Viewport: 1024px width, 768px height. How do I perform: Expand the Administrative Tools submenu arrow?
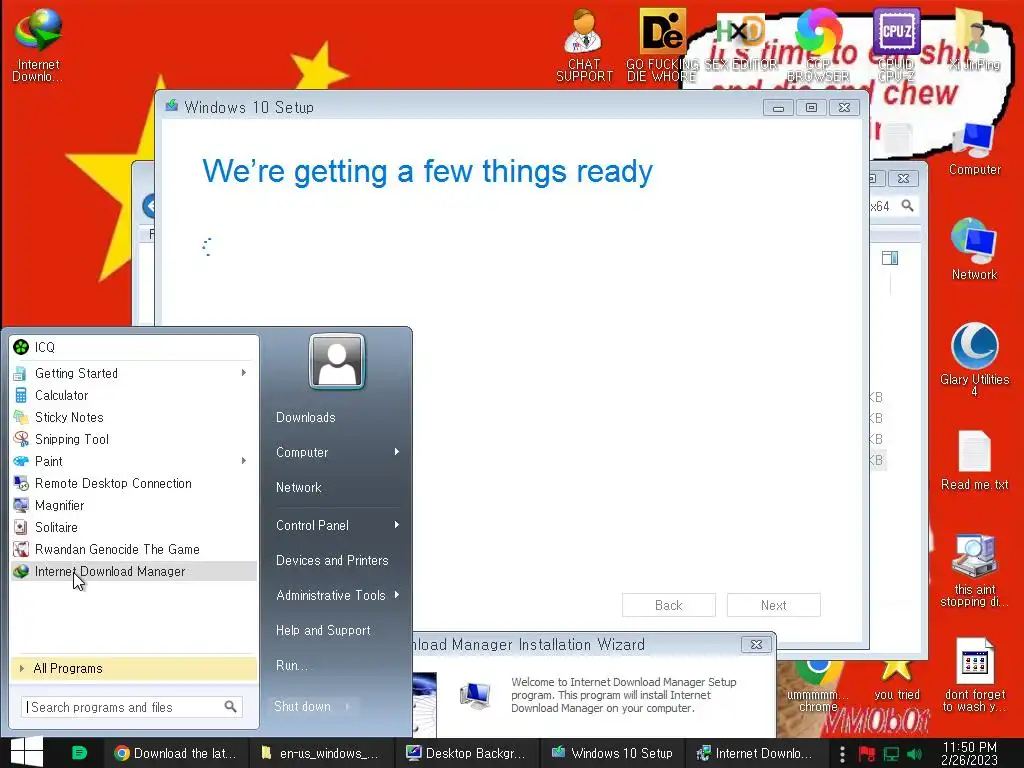[x=396, y=594]
